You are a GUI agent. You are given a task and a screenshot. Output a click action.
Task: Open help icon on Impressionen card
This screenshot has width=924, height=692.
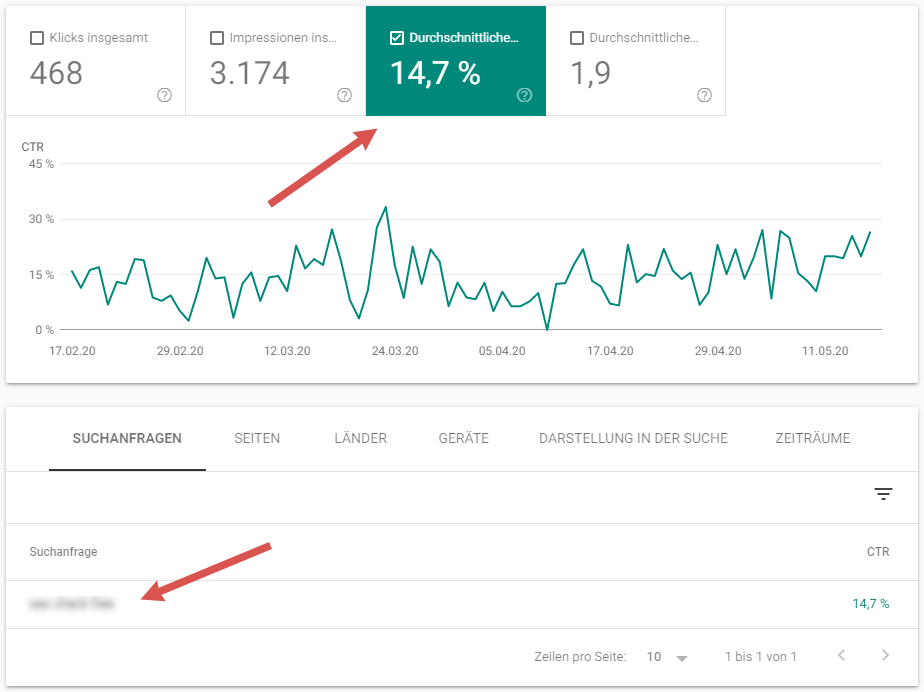(345, 95)
